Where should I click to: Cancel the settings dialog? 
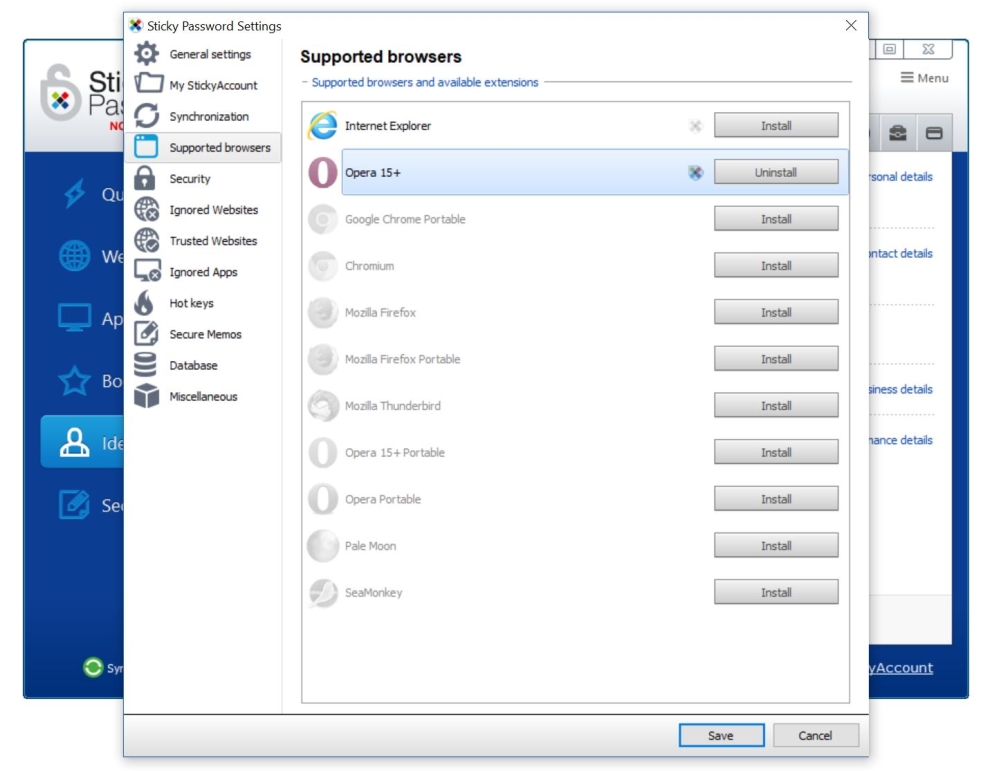point(815,735)
